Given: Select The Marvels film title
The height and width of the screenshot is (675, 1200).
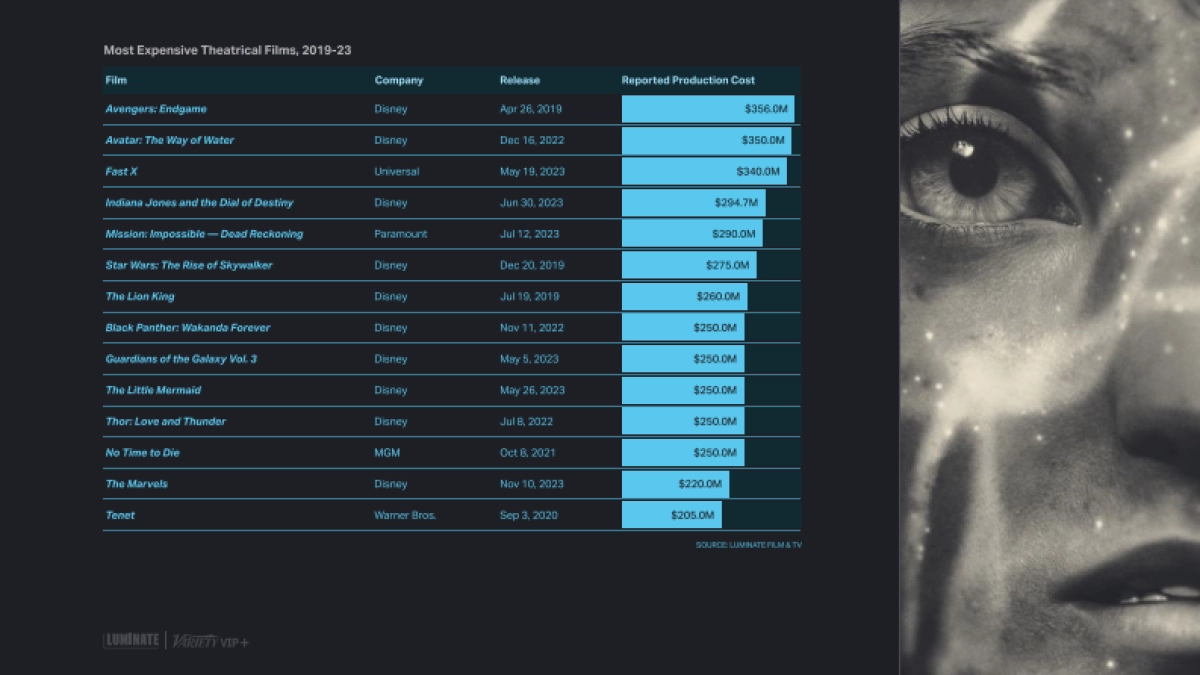Looking at the screenshot, I should (x=136, y=484).
